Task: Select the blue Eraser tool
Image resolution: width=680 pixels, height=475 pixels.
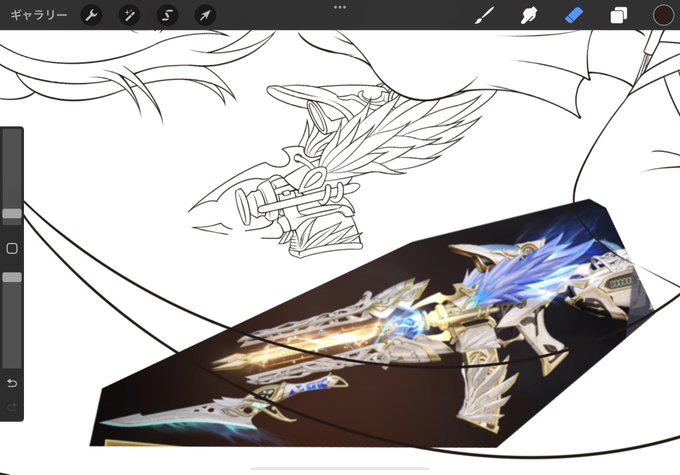Action: pyautogui.click(x=574, y=16)
